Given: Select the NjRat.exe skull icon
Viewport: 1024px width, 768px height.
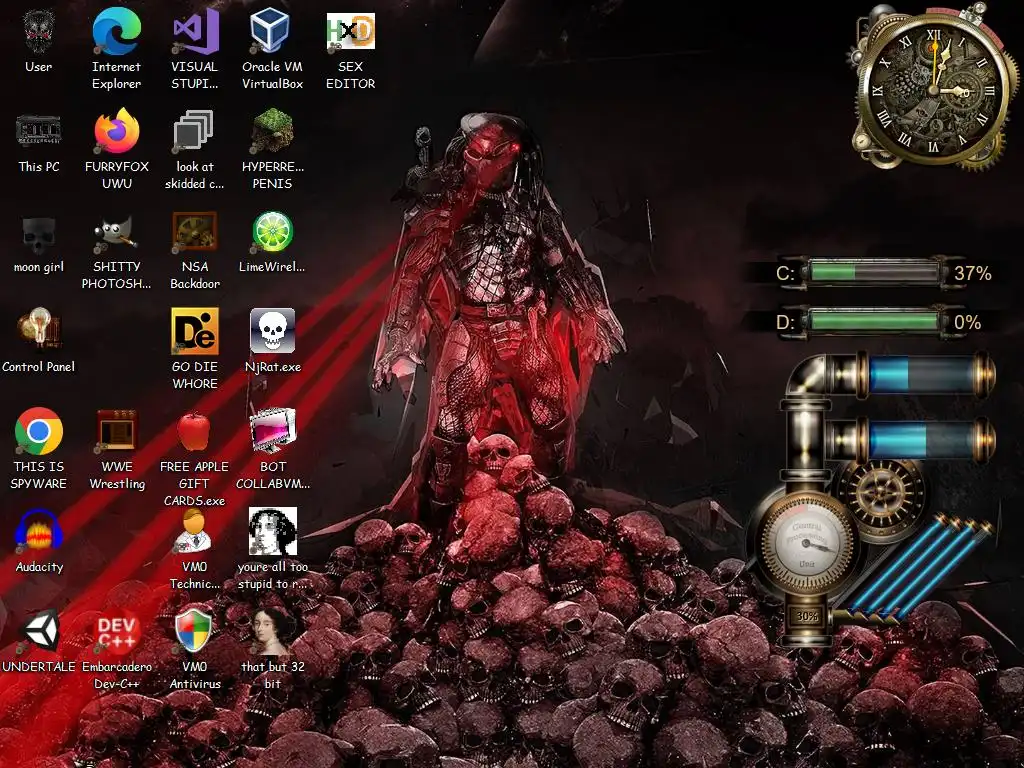Looking at the screenshot, I should click(272, 342).
